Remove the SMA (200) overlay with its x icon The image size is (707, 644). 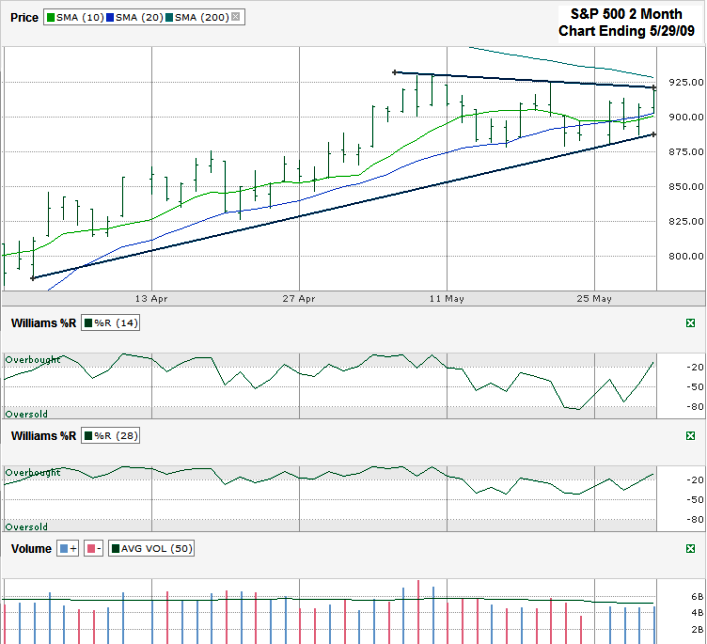pyautogui.click(x=235, y=17)
